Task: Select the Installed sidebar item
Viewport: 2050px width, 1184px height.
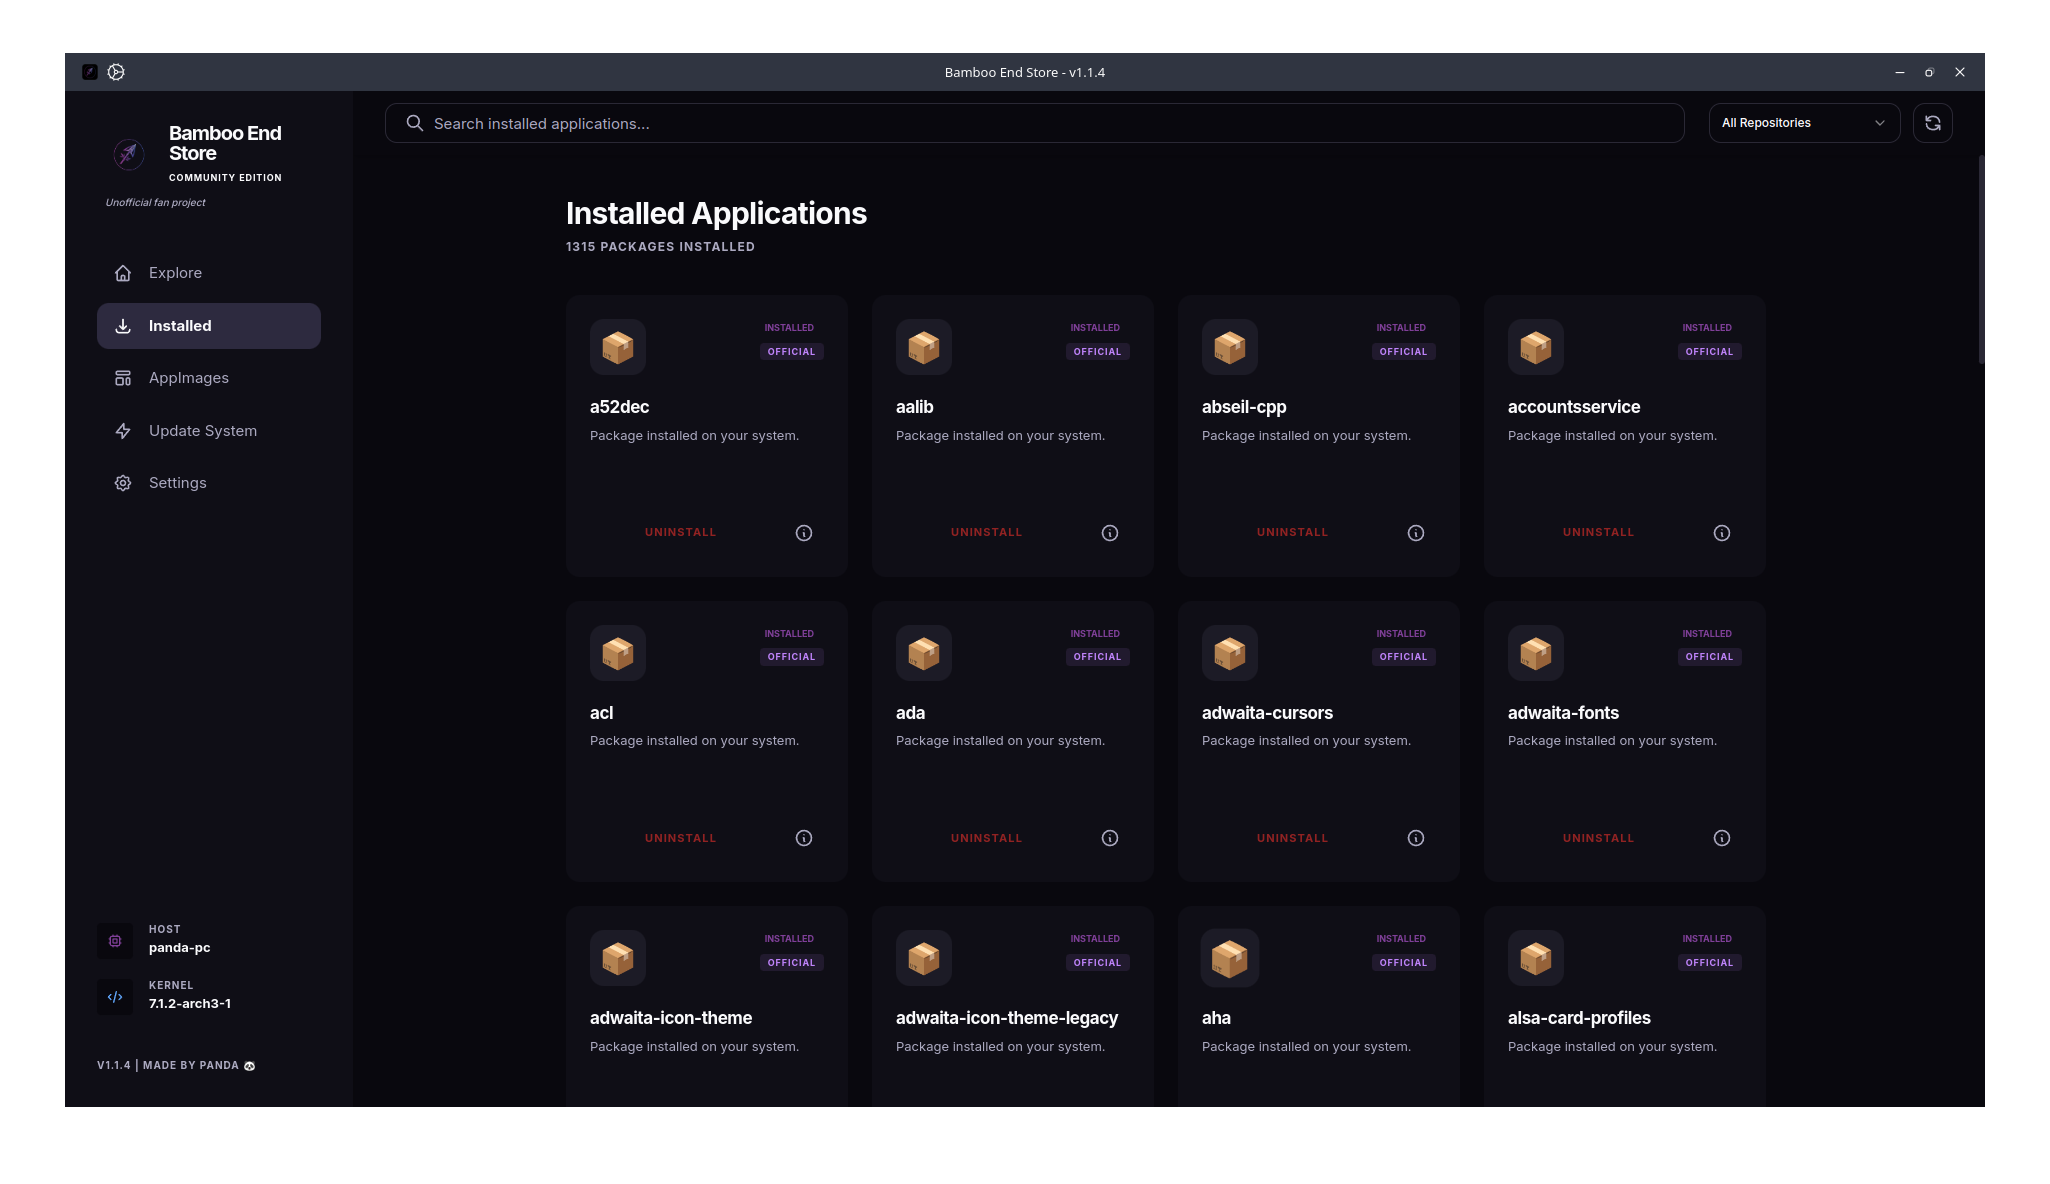Action: [209, 326]
